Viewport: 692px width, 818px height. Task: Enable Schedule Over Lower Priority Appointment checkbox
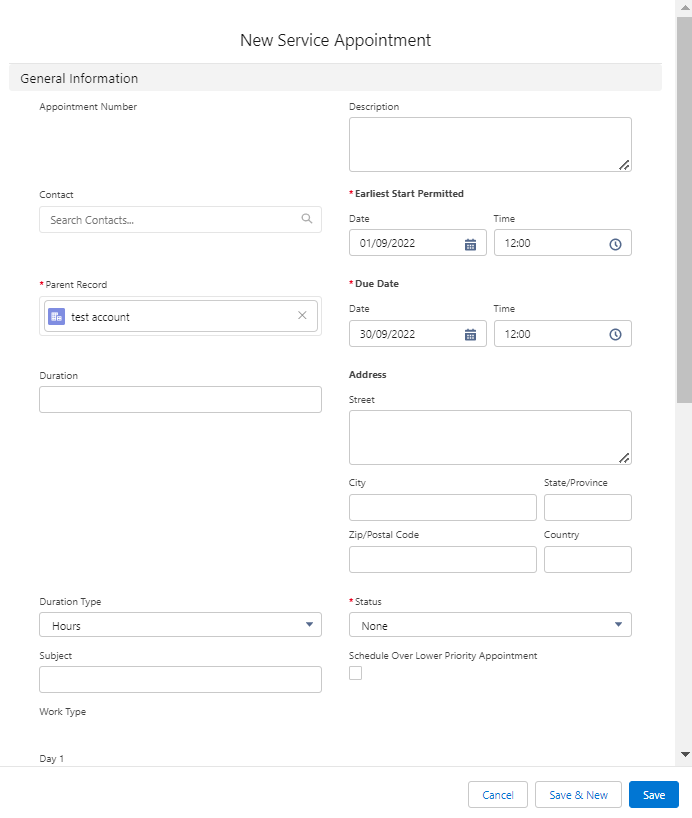[355, 673]
